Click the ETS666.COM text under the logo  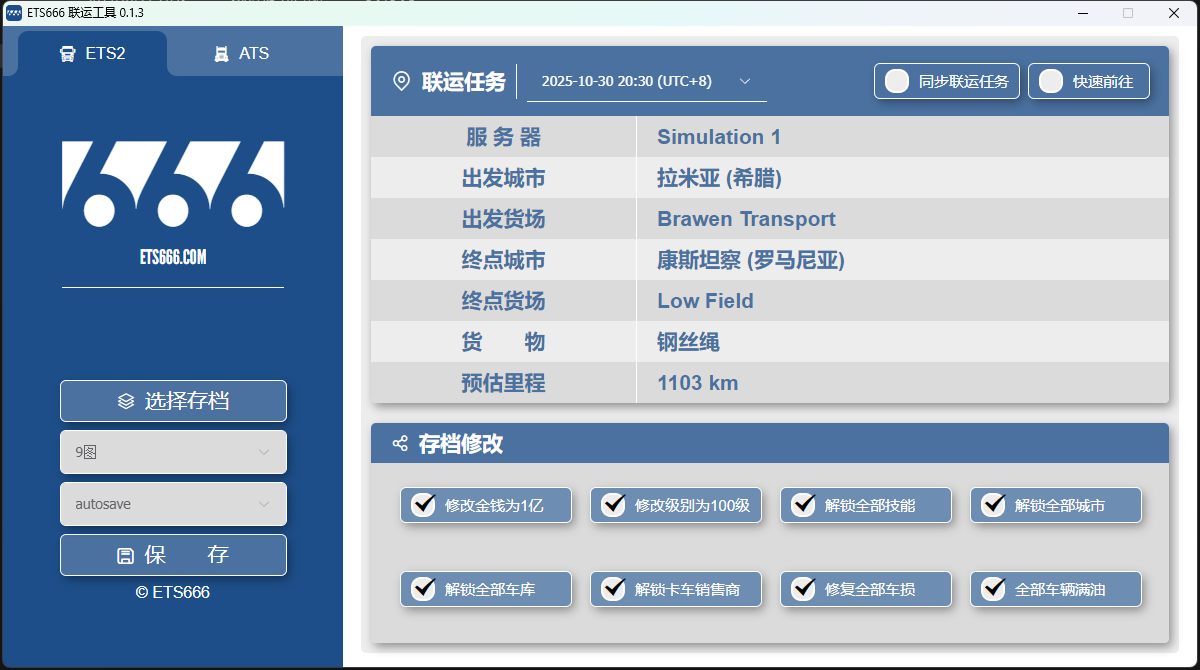173,257
